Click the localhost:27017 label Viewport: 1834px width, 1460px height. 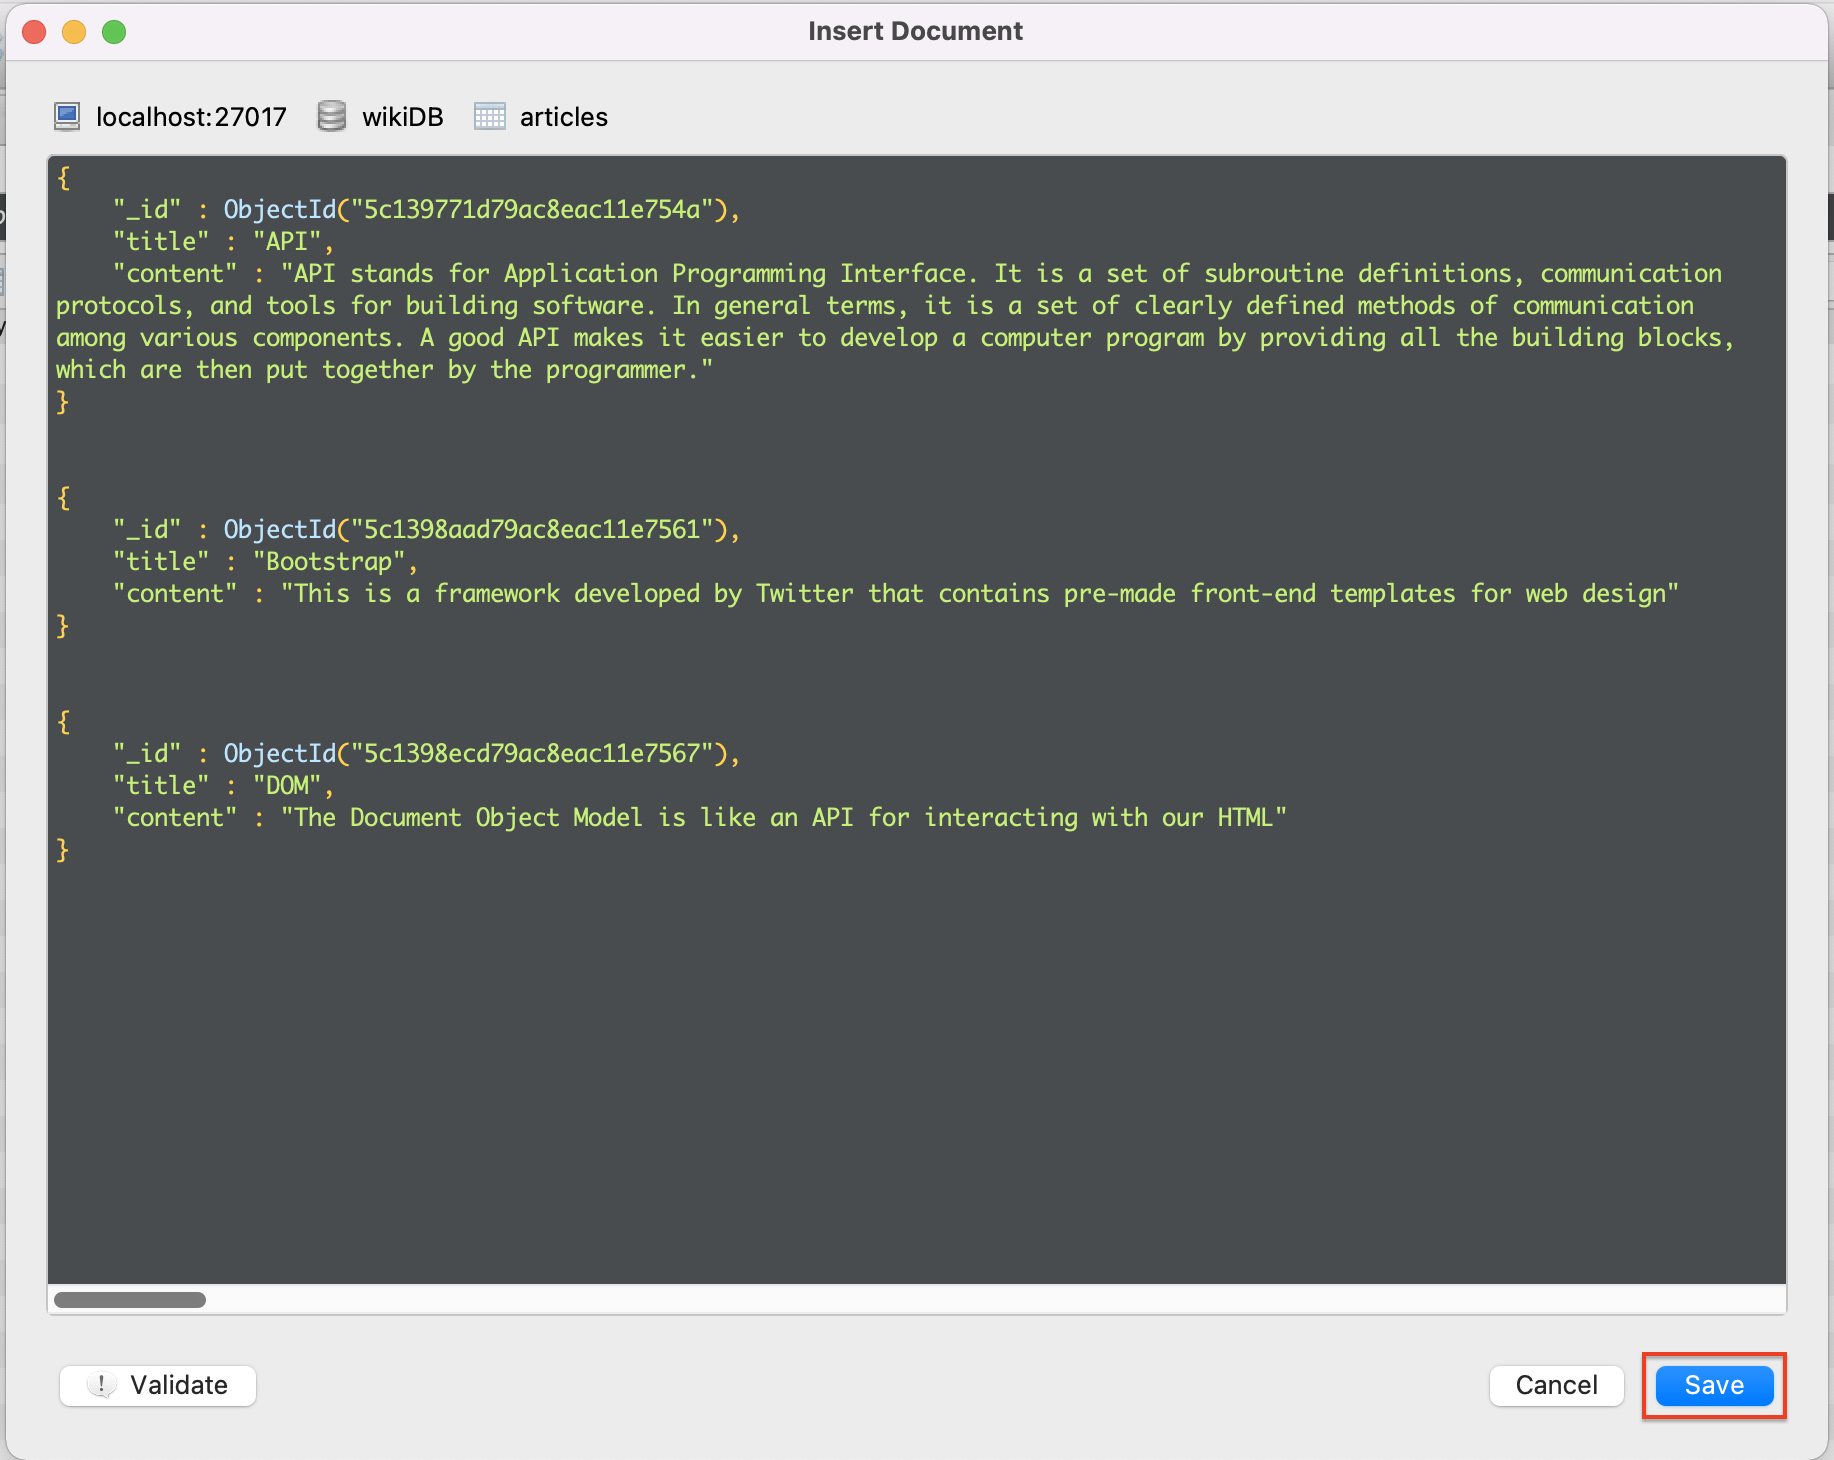pos(191,117)
